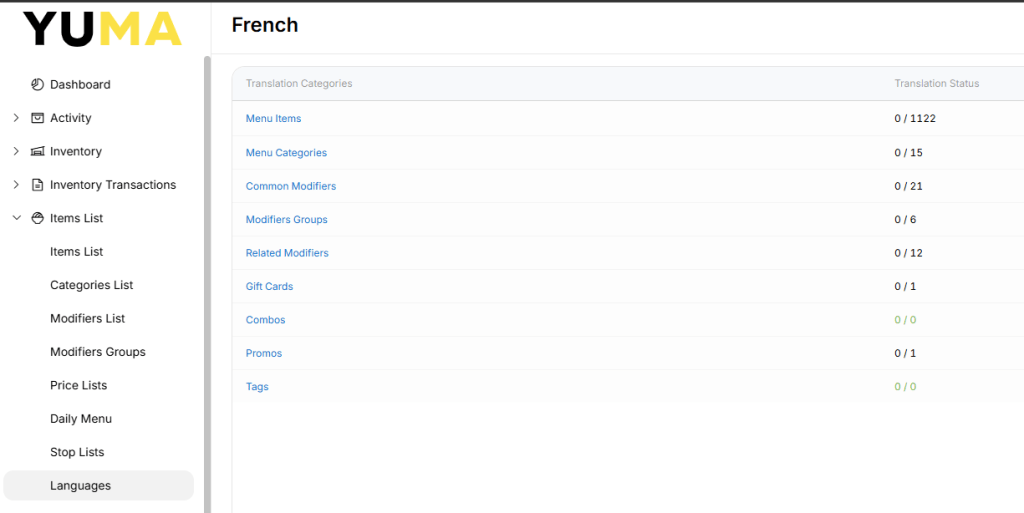Click the YUMA logo
Viewport: 1024px width, 513px height.
pos(103,29)
